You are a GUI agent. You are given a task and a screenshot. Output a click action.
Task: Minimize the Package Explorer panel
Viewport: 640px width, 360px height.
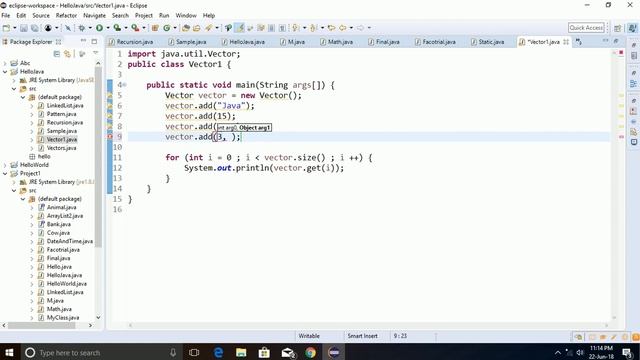click(83, 41)
